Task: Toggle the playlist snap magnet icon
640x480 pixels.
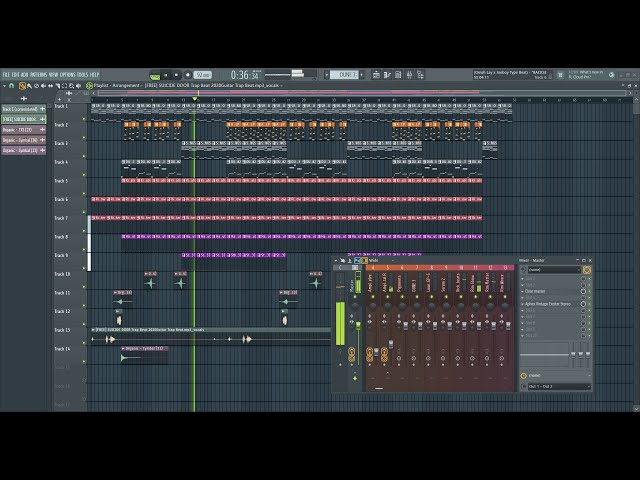Action: point(12,86)
